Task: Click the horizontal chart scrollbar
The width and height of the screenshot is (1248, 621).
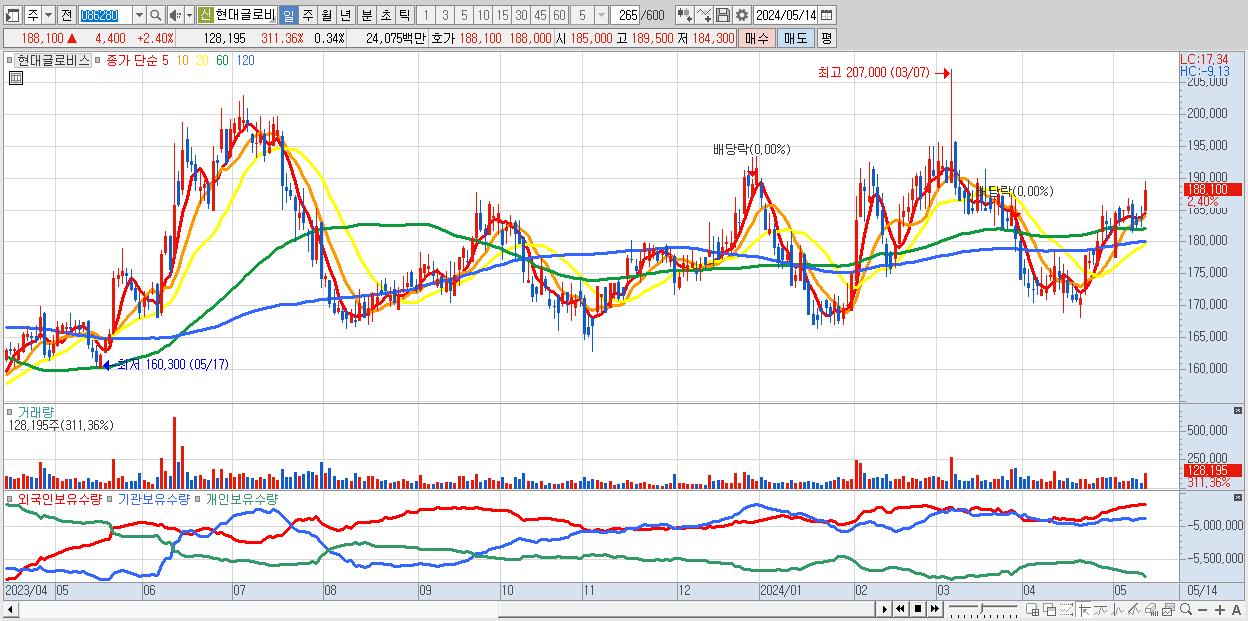Action: pyautogui.click(x=438, y=609)
